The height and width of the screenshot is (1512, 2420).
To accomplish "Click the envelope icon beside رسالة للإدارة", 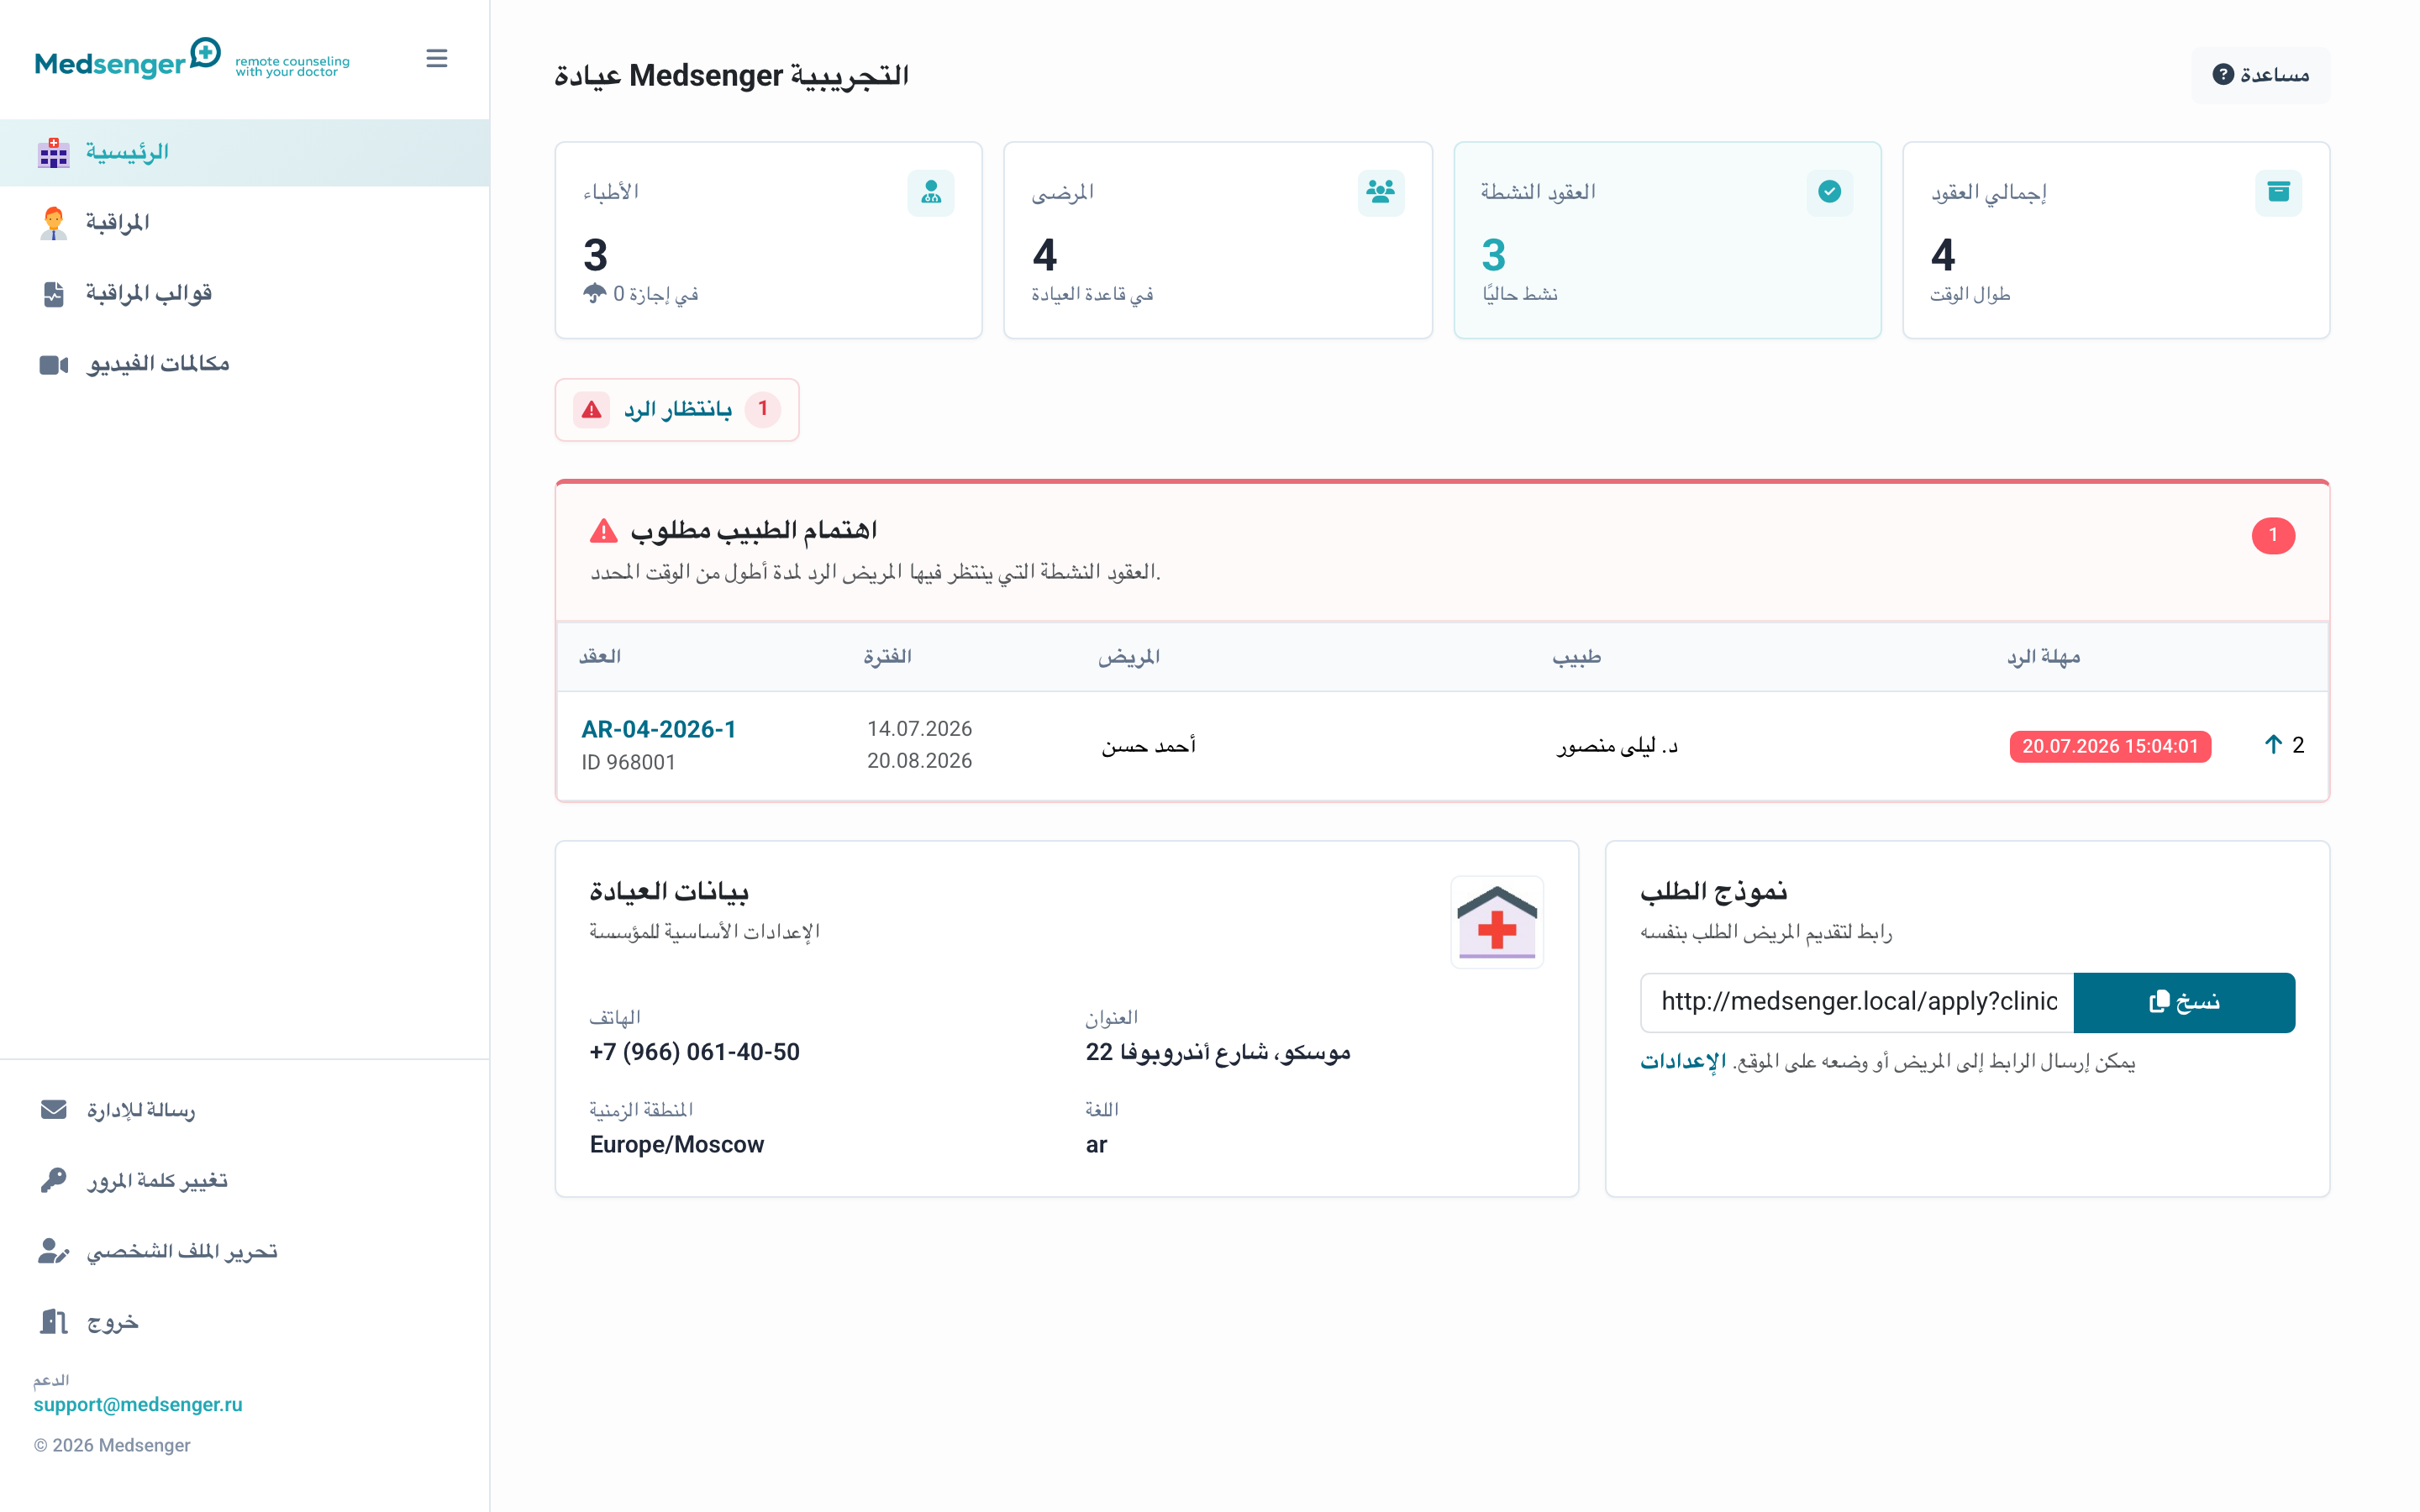I will (x=54, y=1110).
